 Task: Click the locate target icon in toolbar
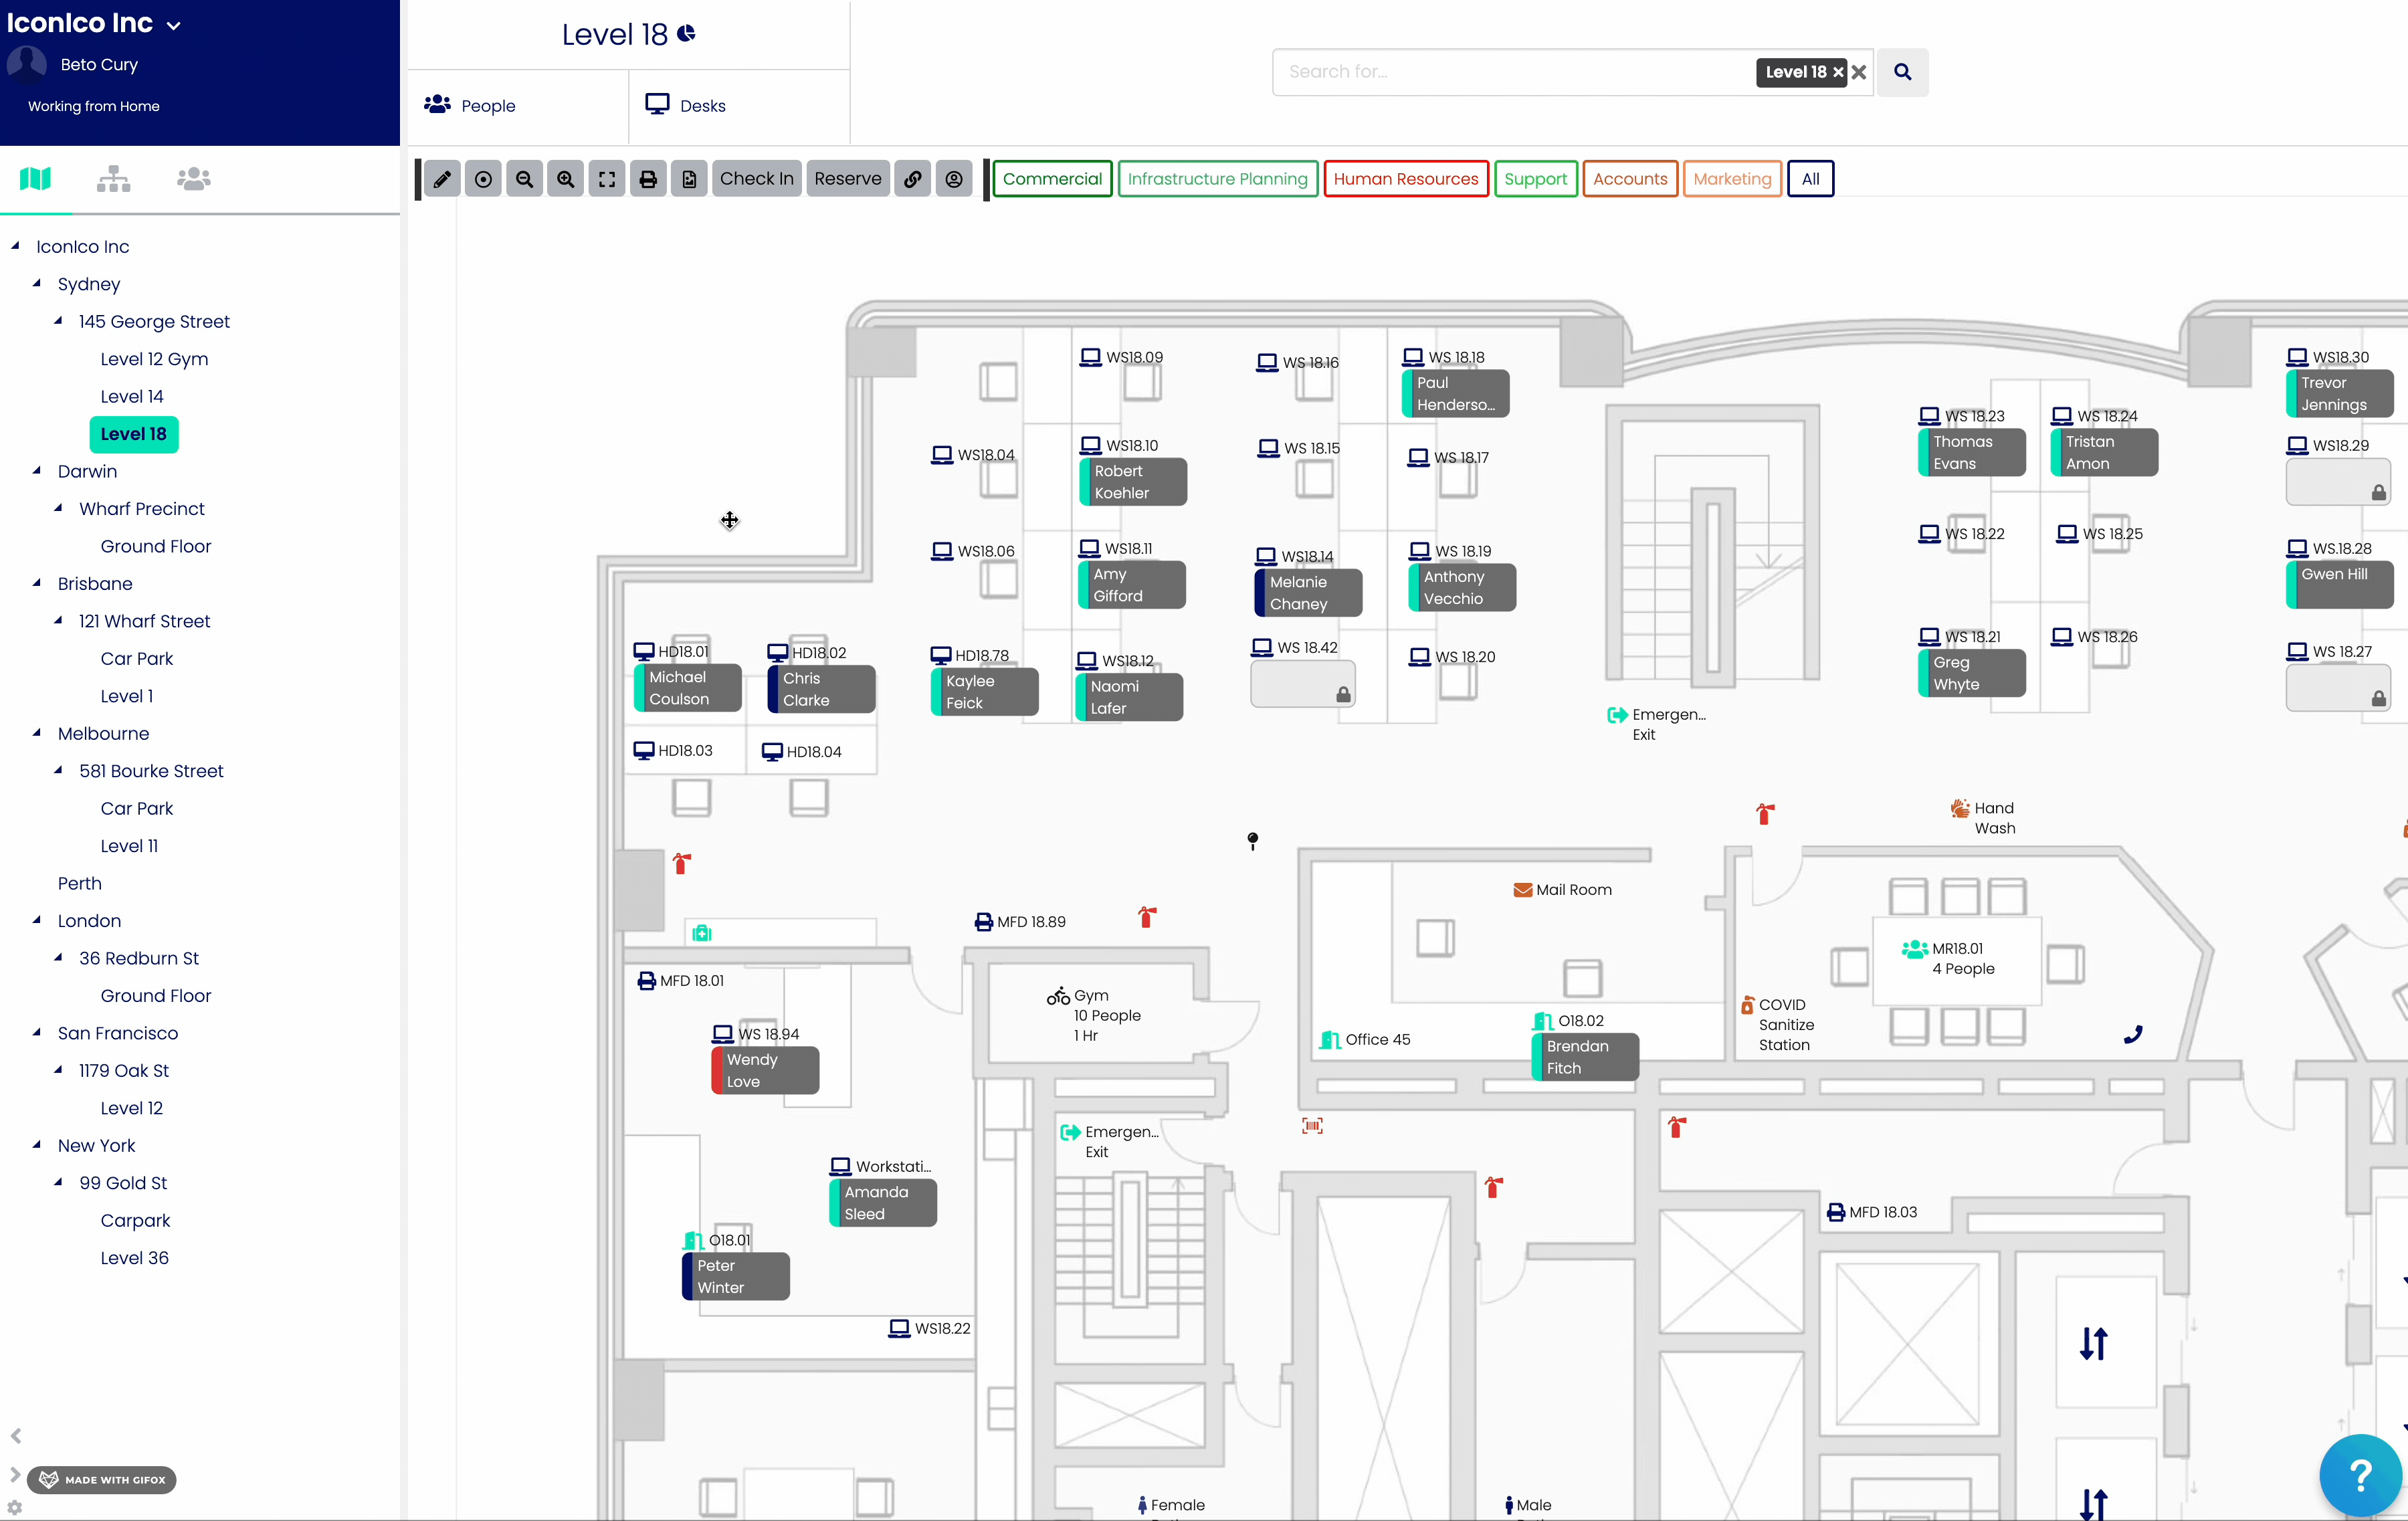483,179
